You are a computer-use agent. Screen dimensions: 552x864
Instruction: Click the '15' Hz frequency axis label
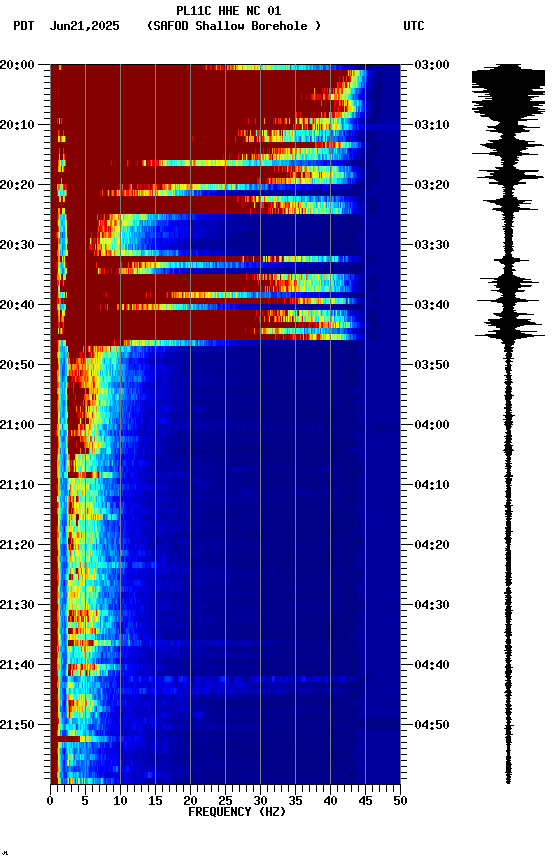coord(155,801)
